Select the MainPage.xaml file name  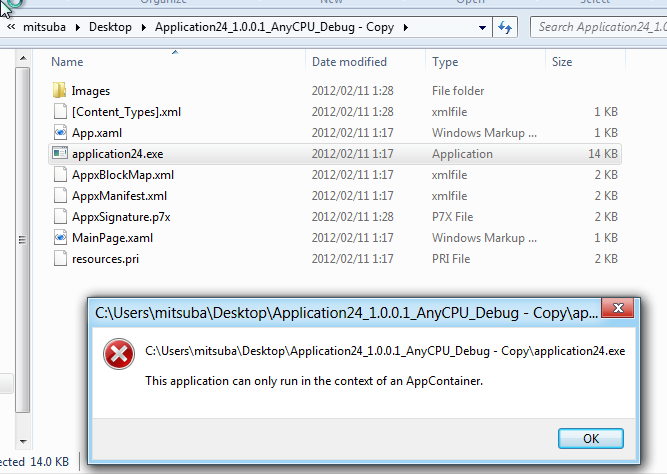coord(113,238)
